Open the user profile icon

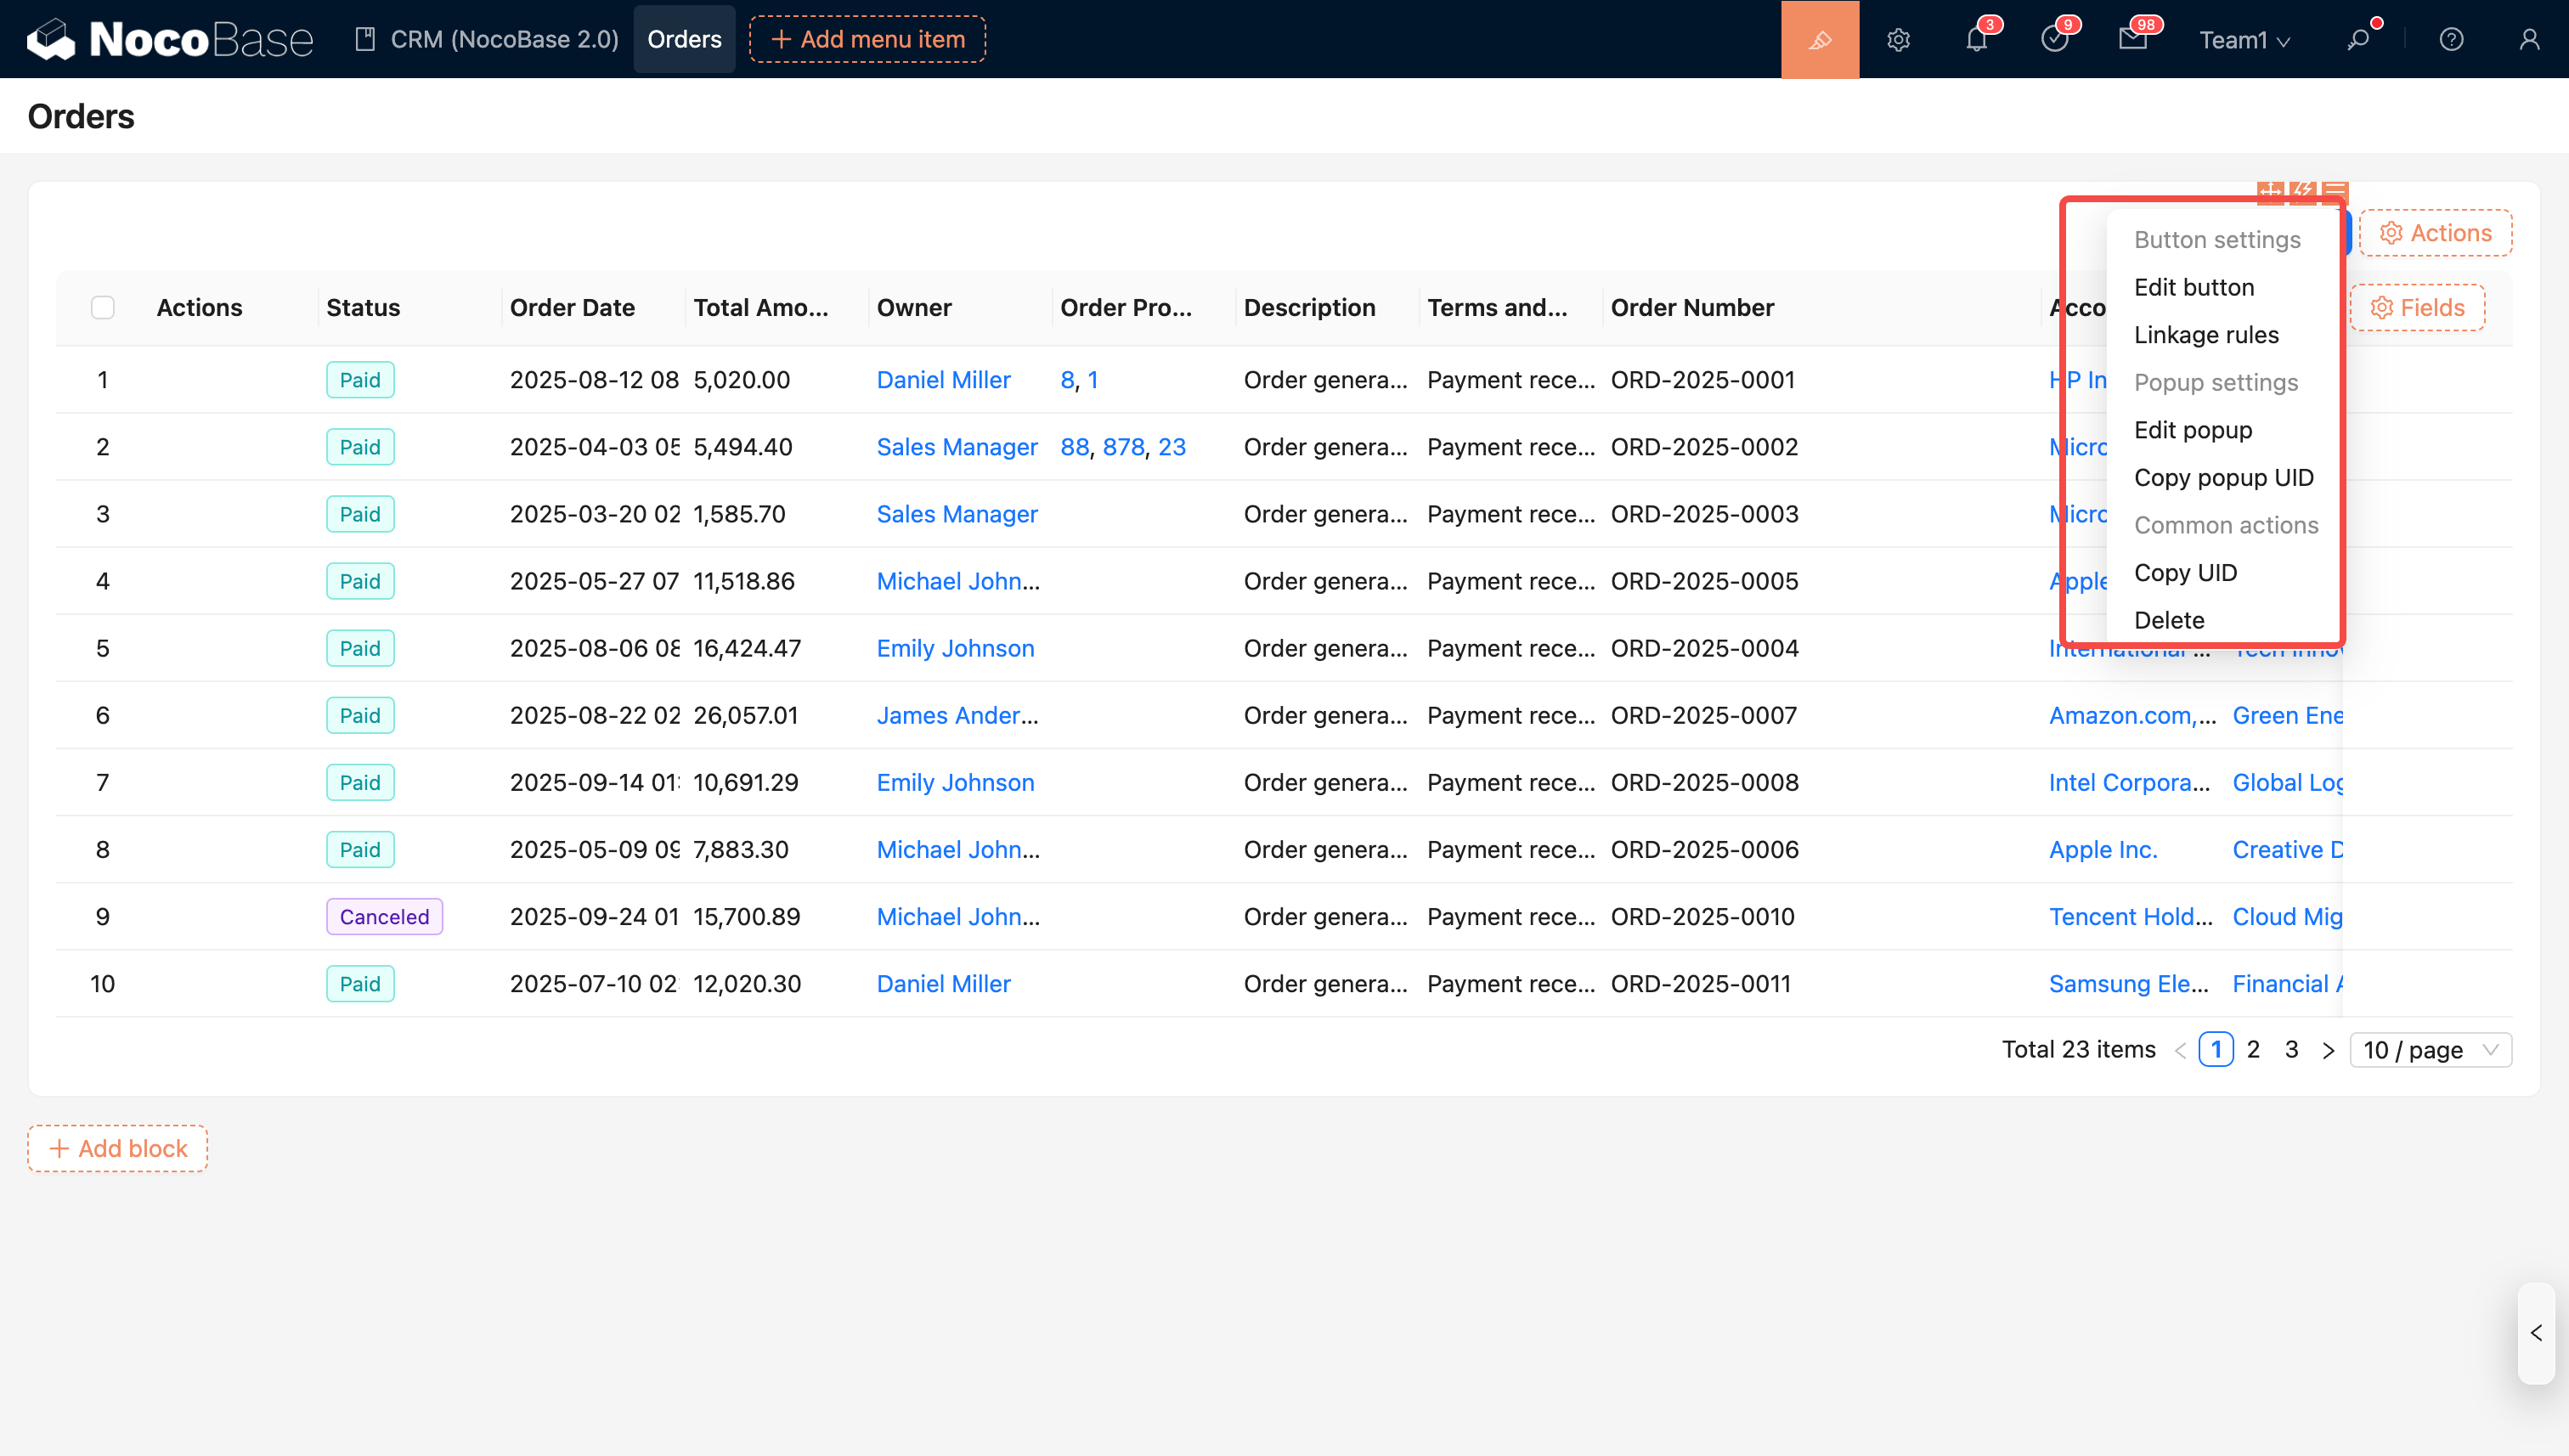[x=2529, y=39]
